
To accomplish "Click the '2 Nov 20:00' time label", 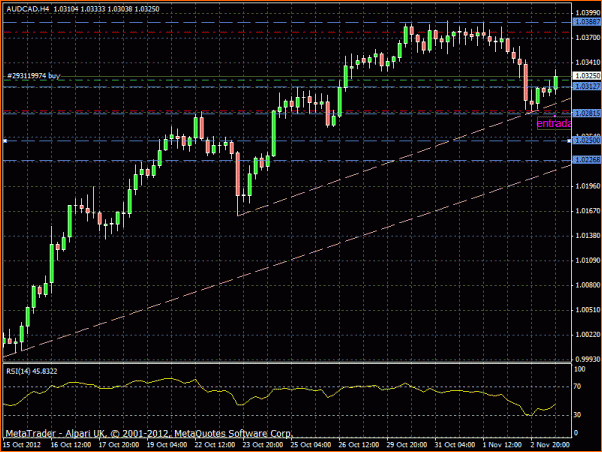I will click(x=551, y=445).
